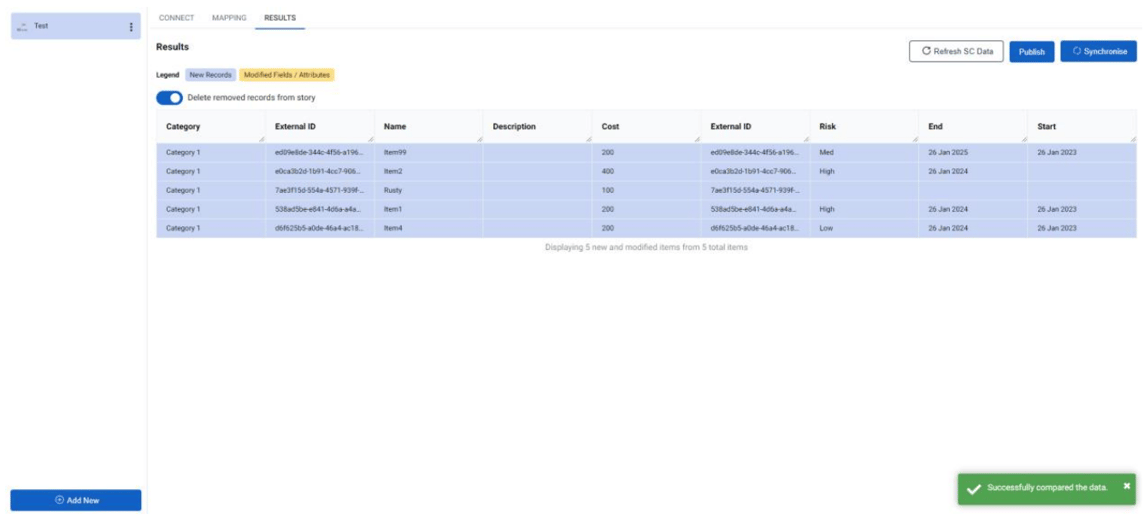Select the Results tab
Image resolution: width=1144 pixels, height=519 pixels.
[280, 18]
